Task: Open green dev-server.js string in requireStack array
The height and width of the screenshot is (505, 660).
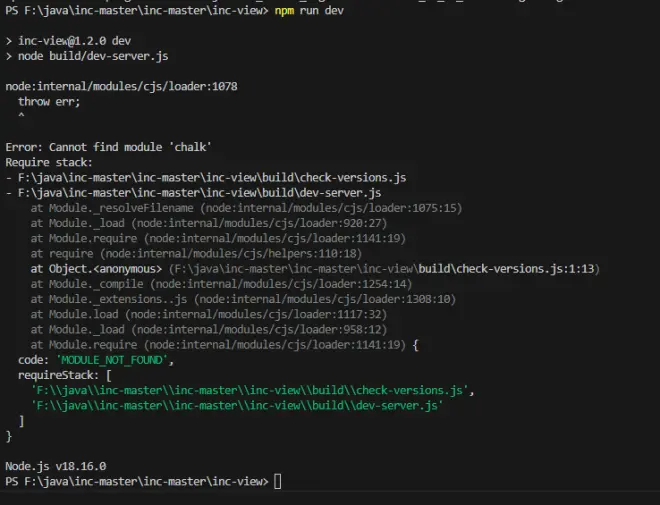Action: coord(237,406)
